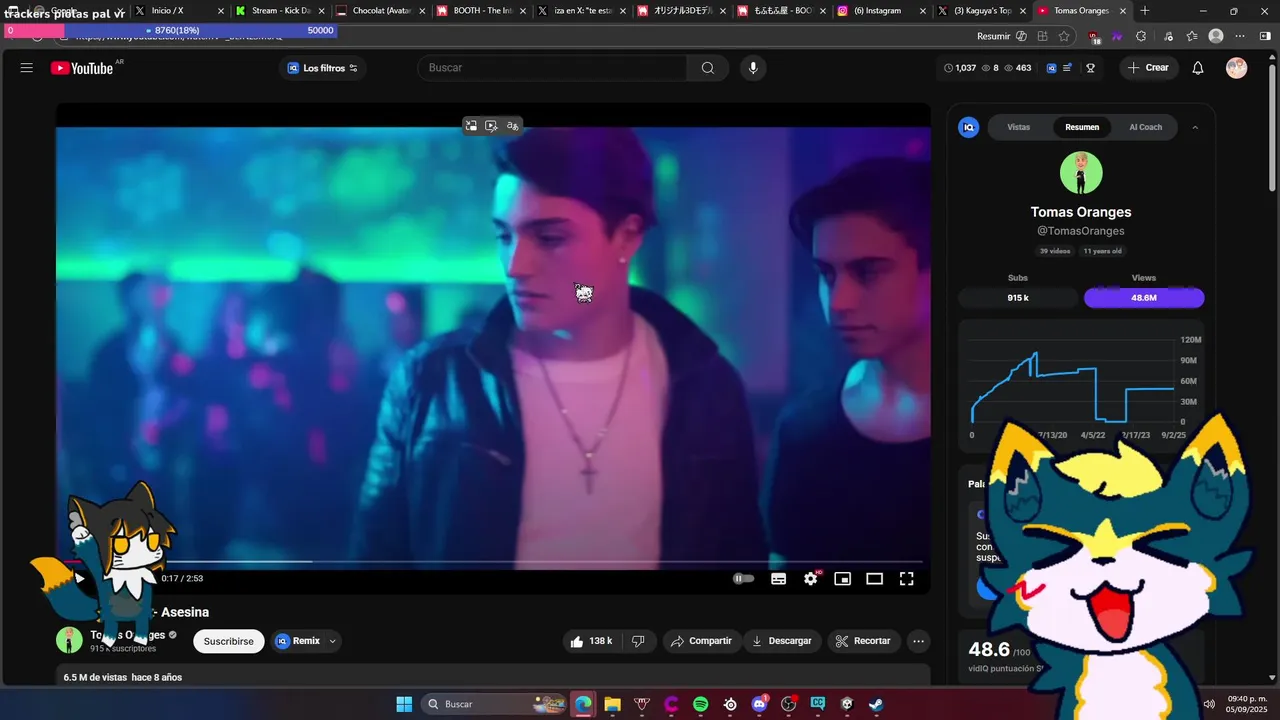The image size is (1280, 720).
Task: Toggle fullscreen mode in the player
Action: [907, 578]
